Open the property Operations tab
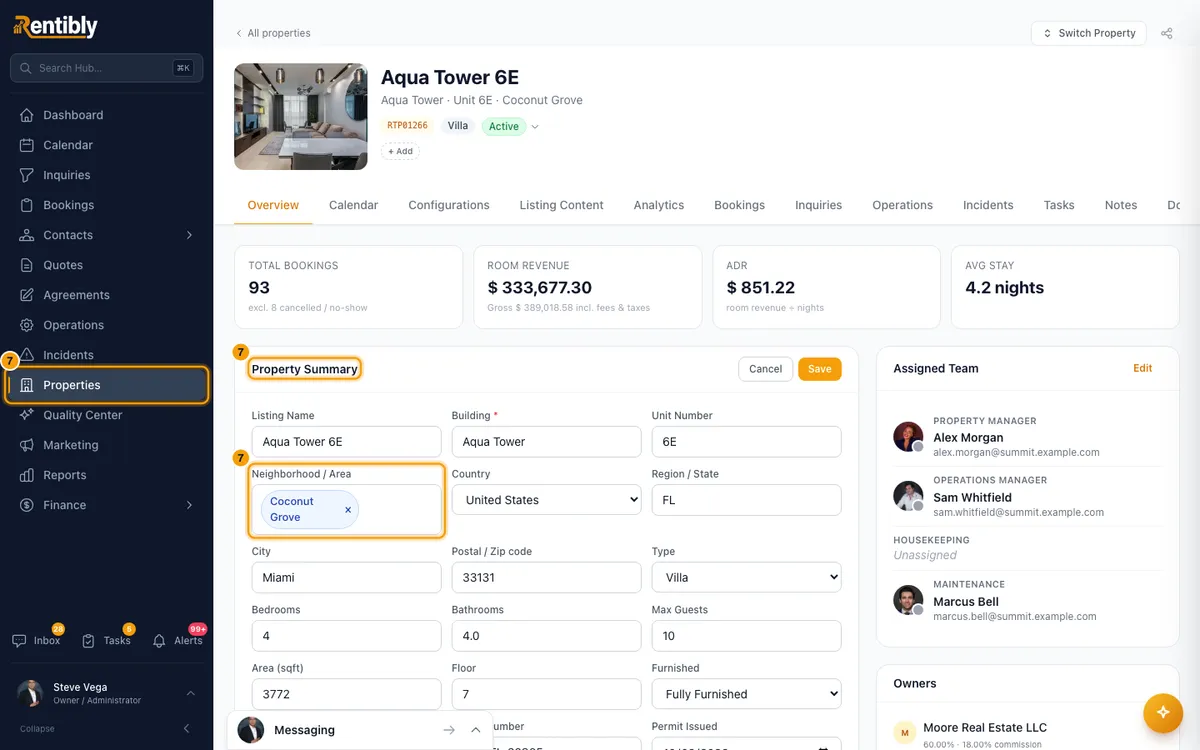The image size is (1200, 750). (902, 205)
